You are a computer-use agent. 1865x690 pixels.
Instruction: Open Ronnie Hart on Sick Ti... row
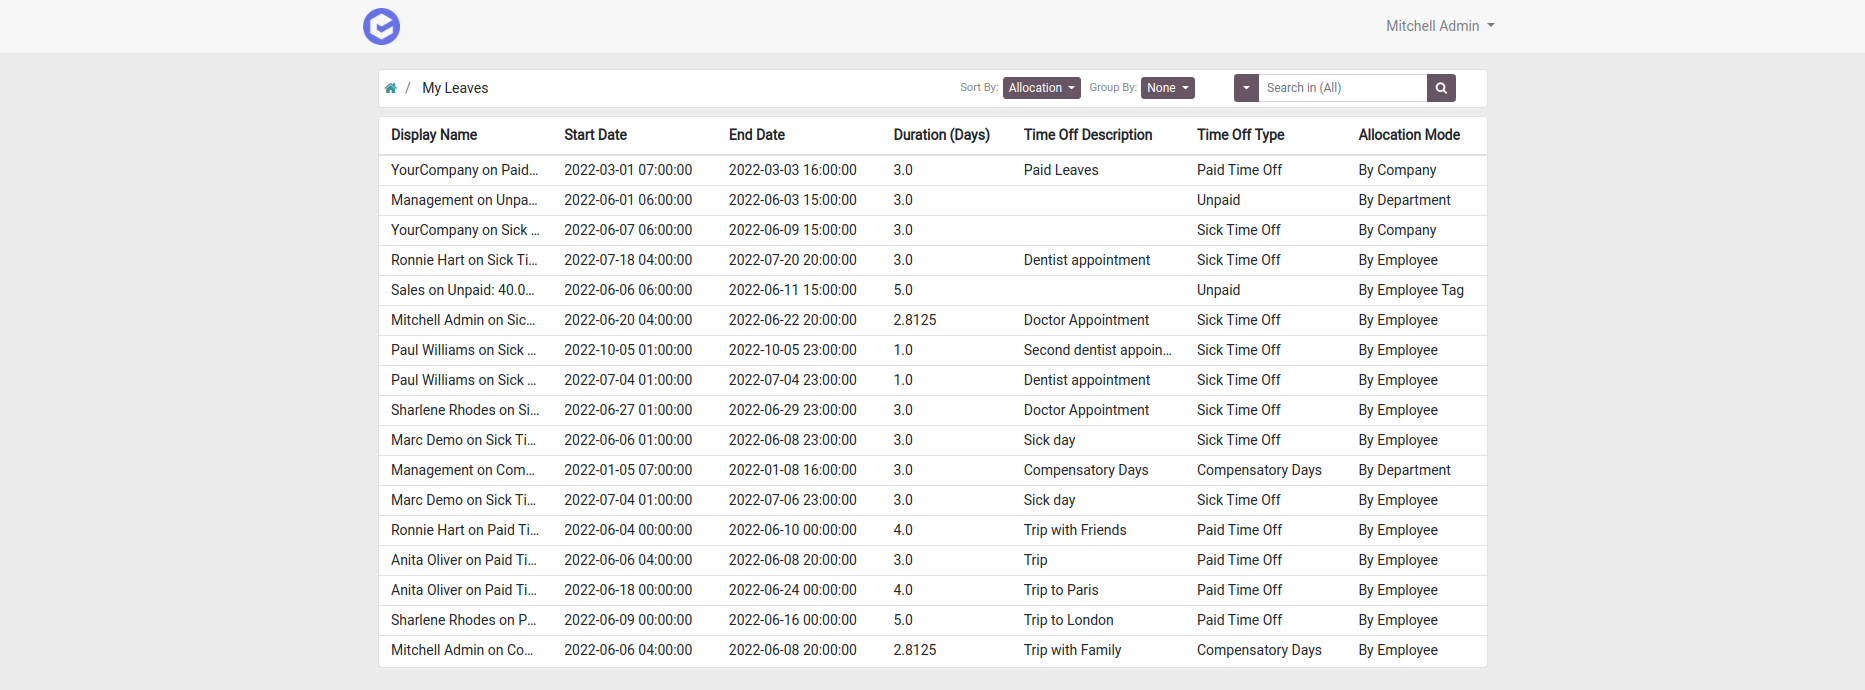pos(932,260)
